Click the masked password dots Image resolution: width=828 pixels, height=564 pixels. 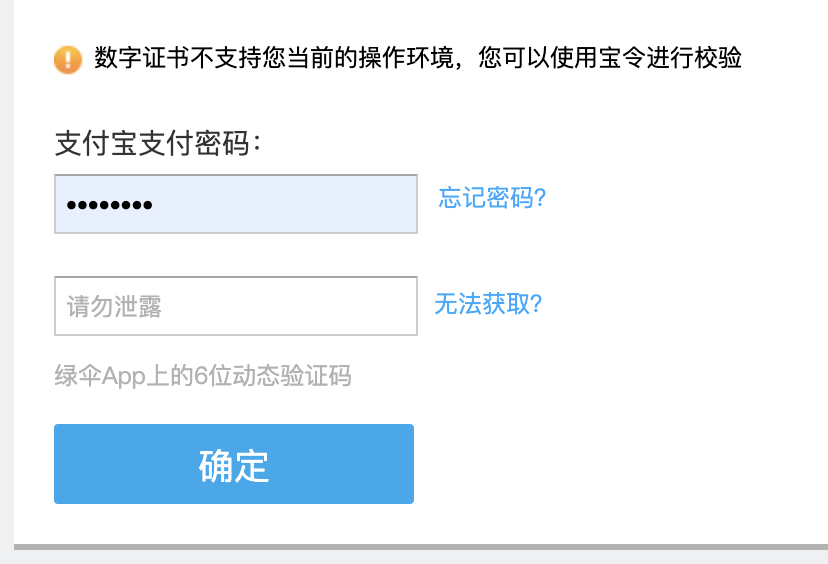click(109, 206)
